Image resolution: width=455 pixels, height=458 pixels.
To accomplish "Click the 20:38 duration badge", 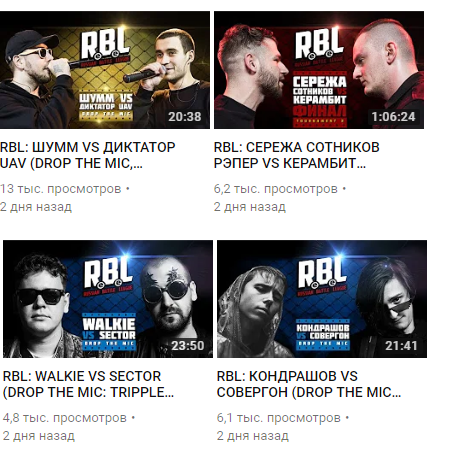I will click(x=185, y=117).
